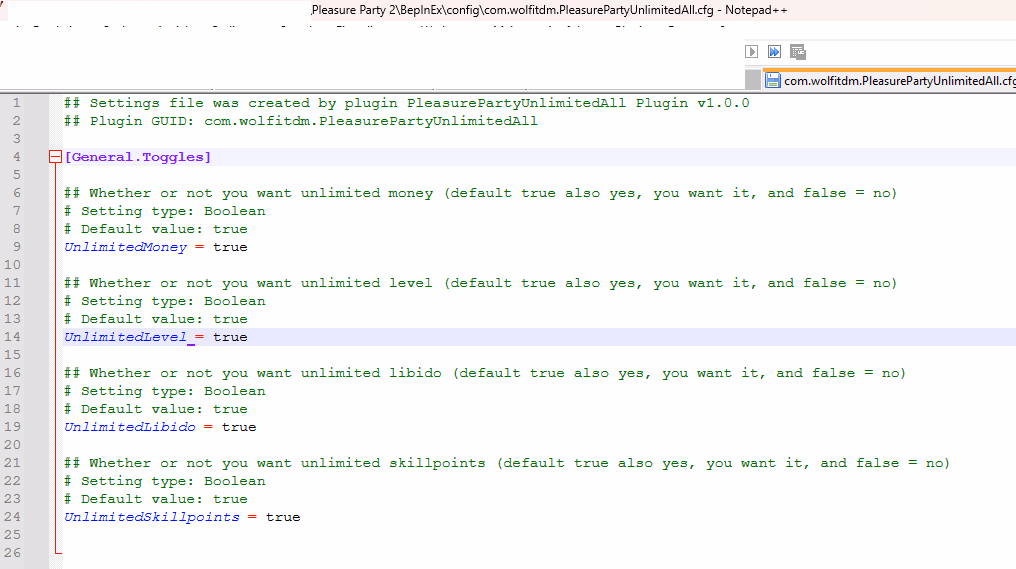Image resolution: width=1016 pixels, height=569 pixels.
Task: Click line number 14 in the margin
Action: coord(15,337)
